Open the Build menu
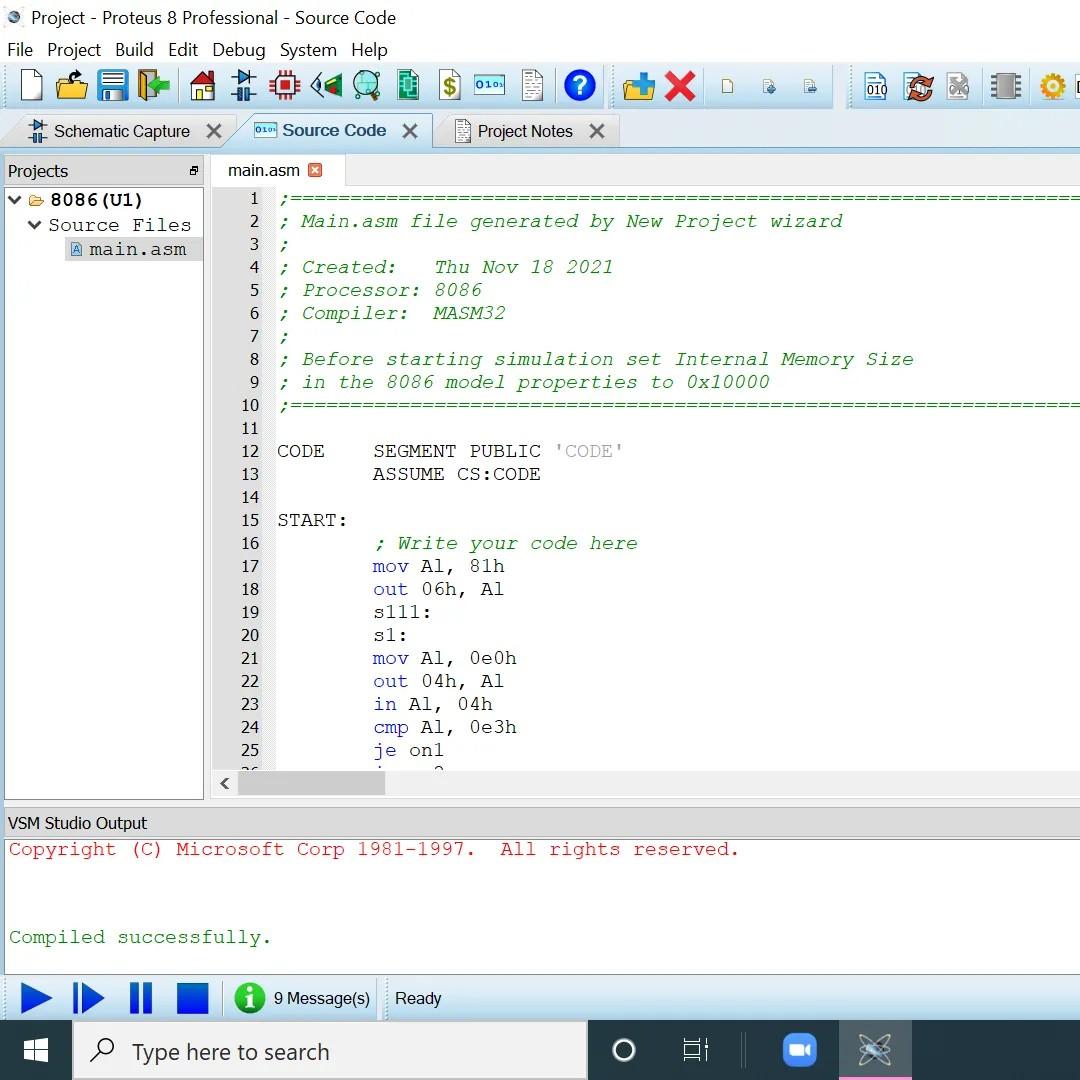Image resolution: width=1080 pixels, height=1080 pixels. pos(134,50)
